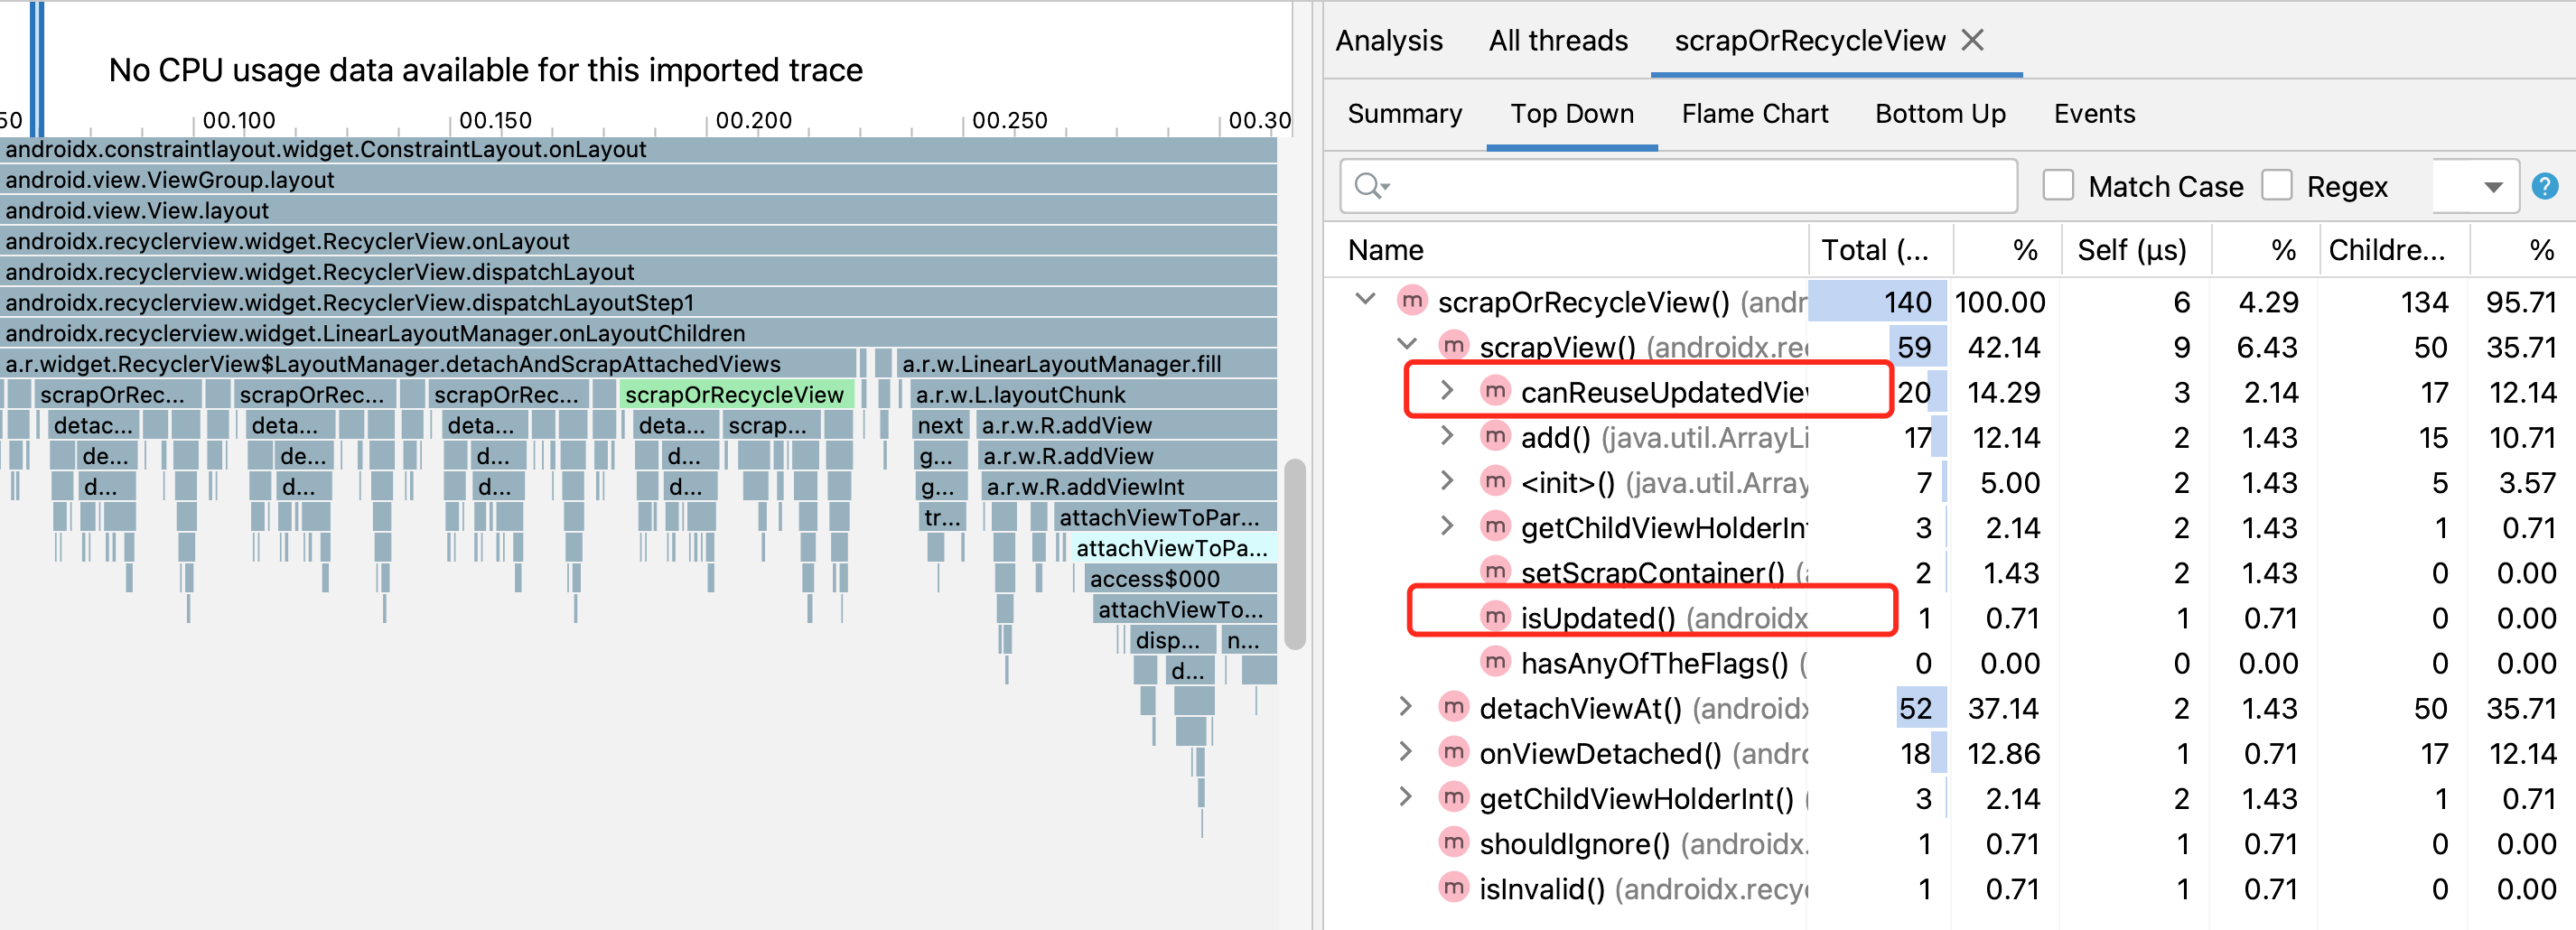Sort by the Self (μs) column header
2576x930 pixels.
2132,250
